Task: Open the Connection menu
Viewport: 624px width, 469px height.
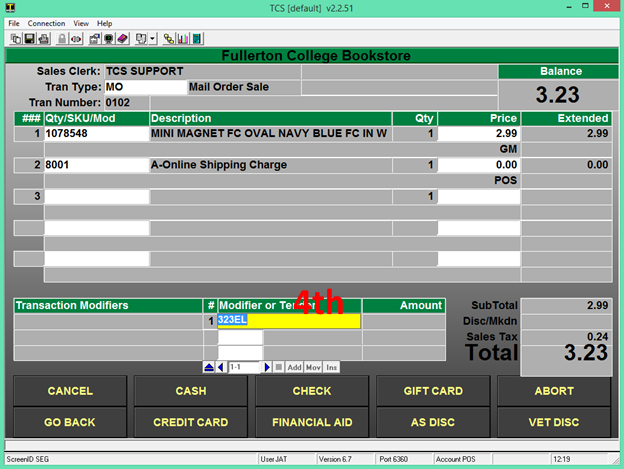Action: tap(46, 23)
